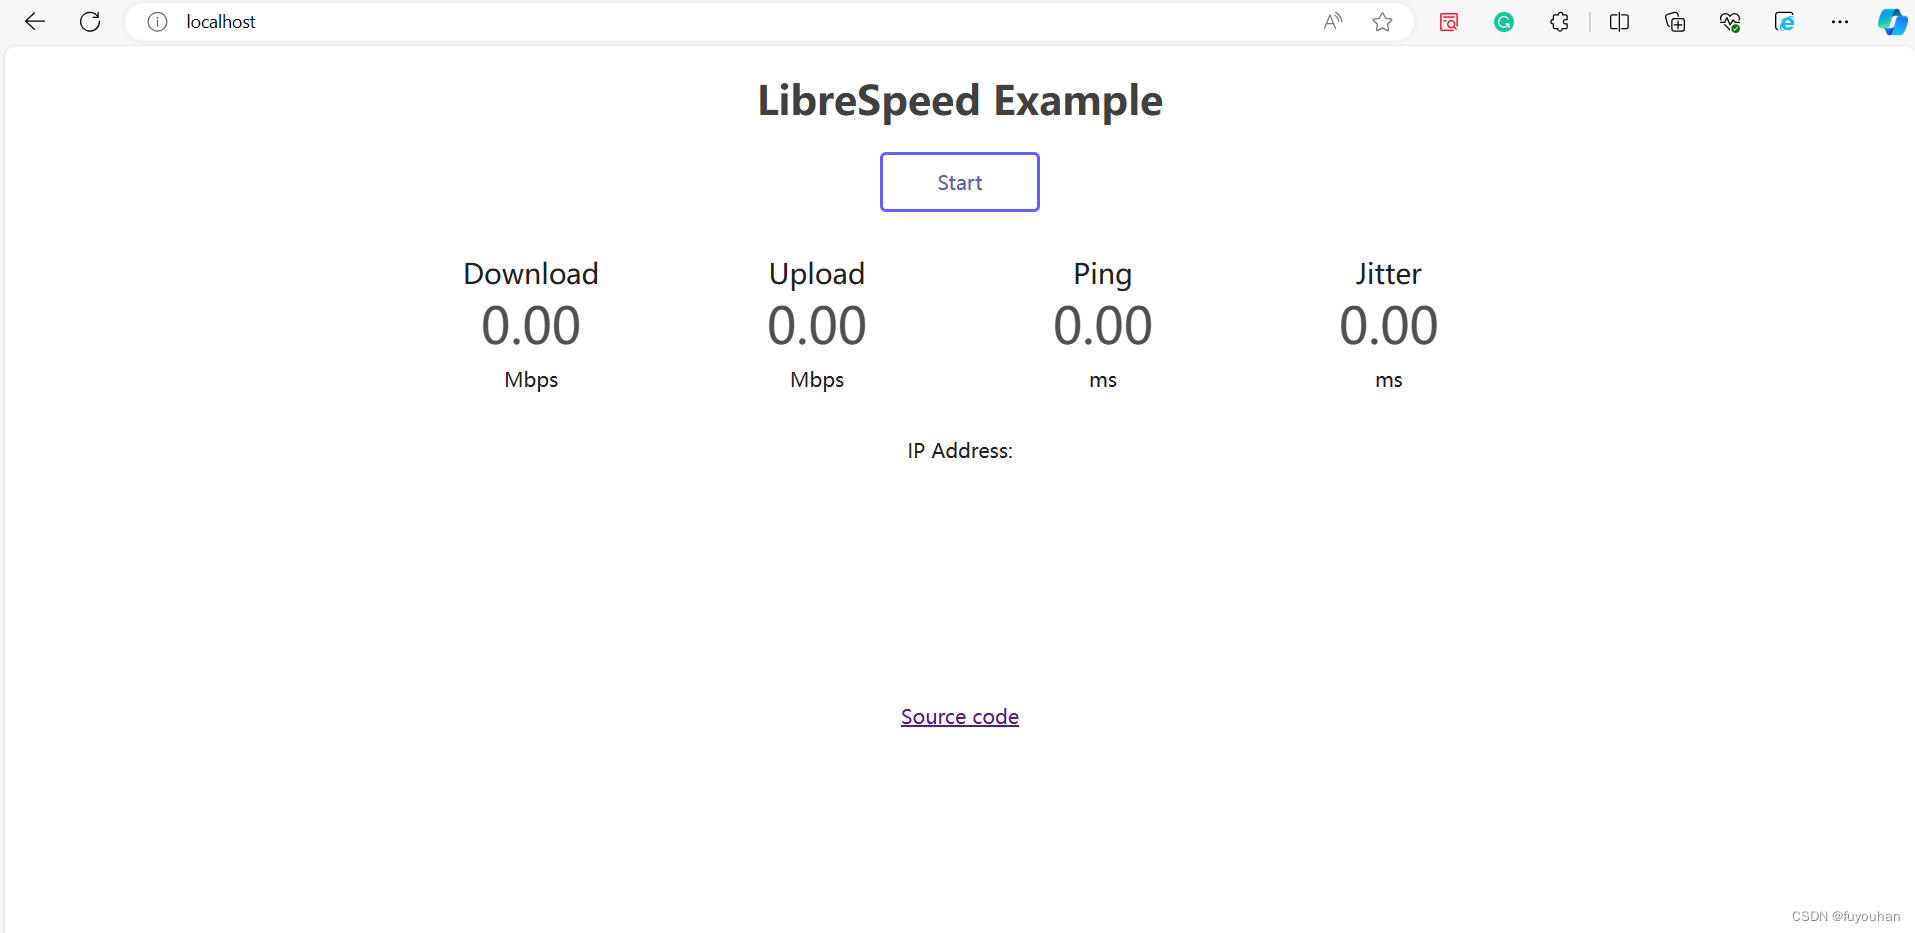Click the Edge IE mode icon

(x=1785, y=22)
